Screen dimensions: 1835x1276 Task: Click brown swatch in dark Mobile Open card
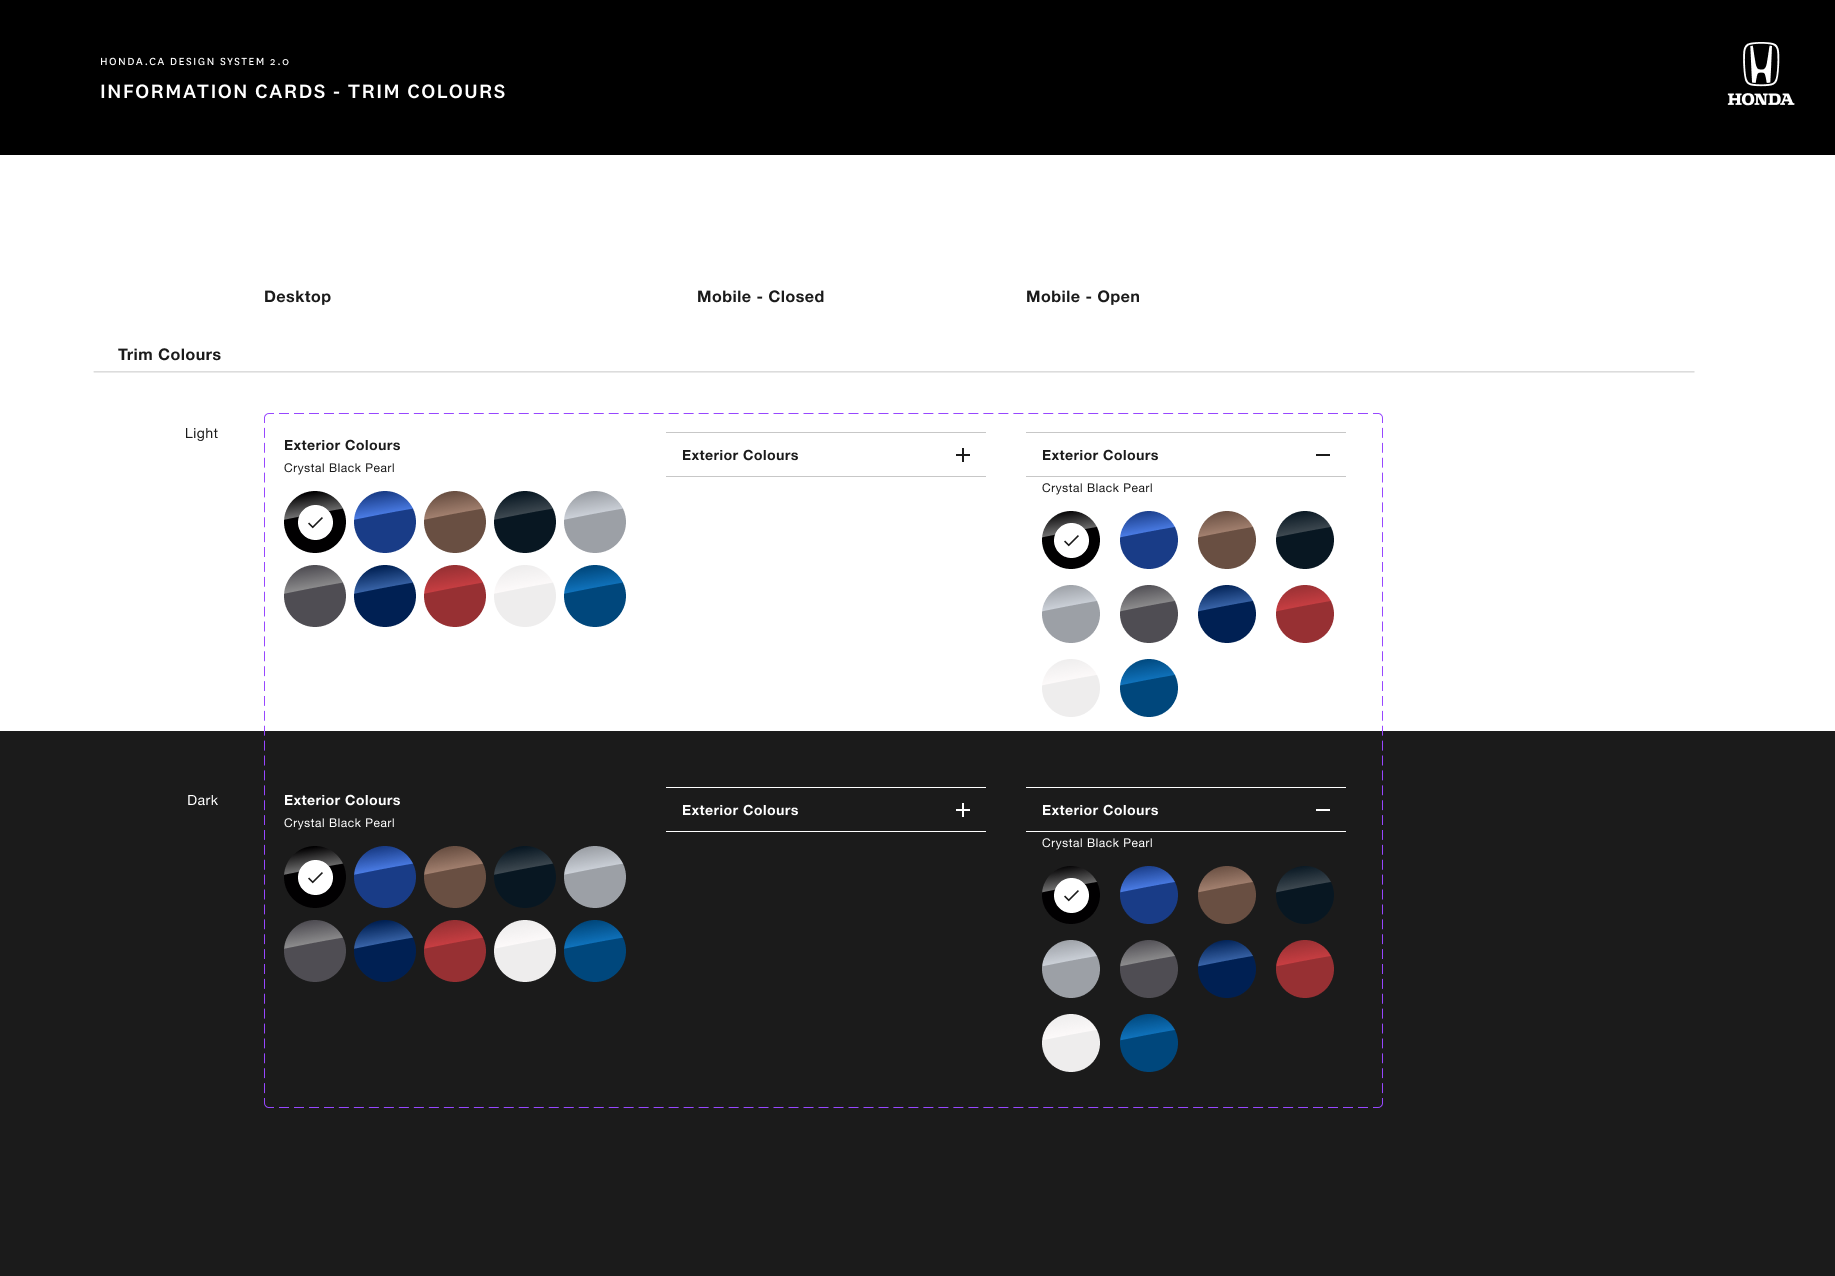(x=1227, y=895)
